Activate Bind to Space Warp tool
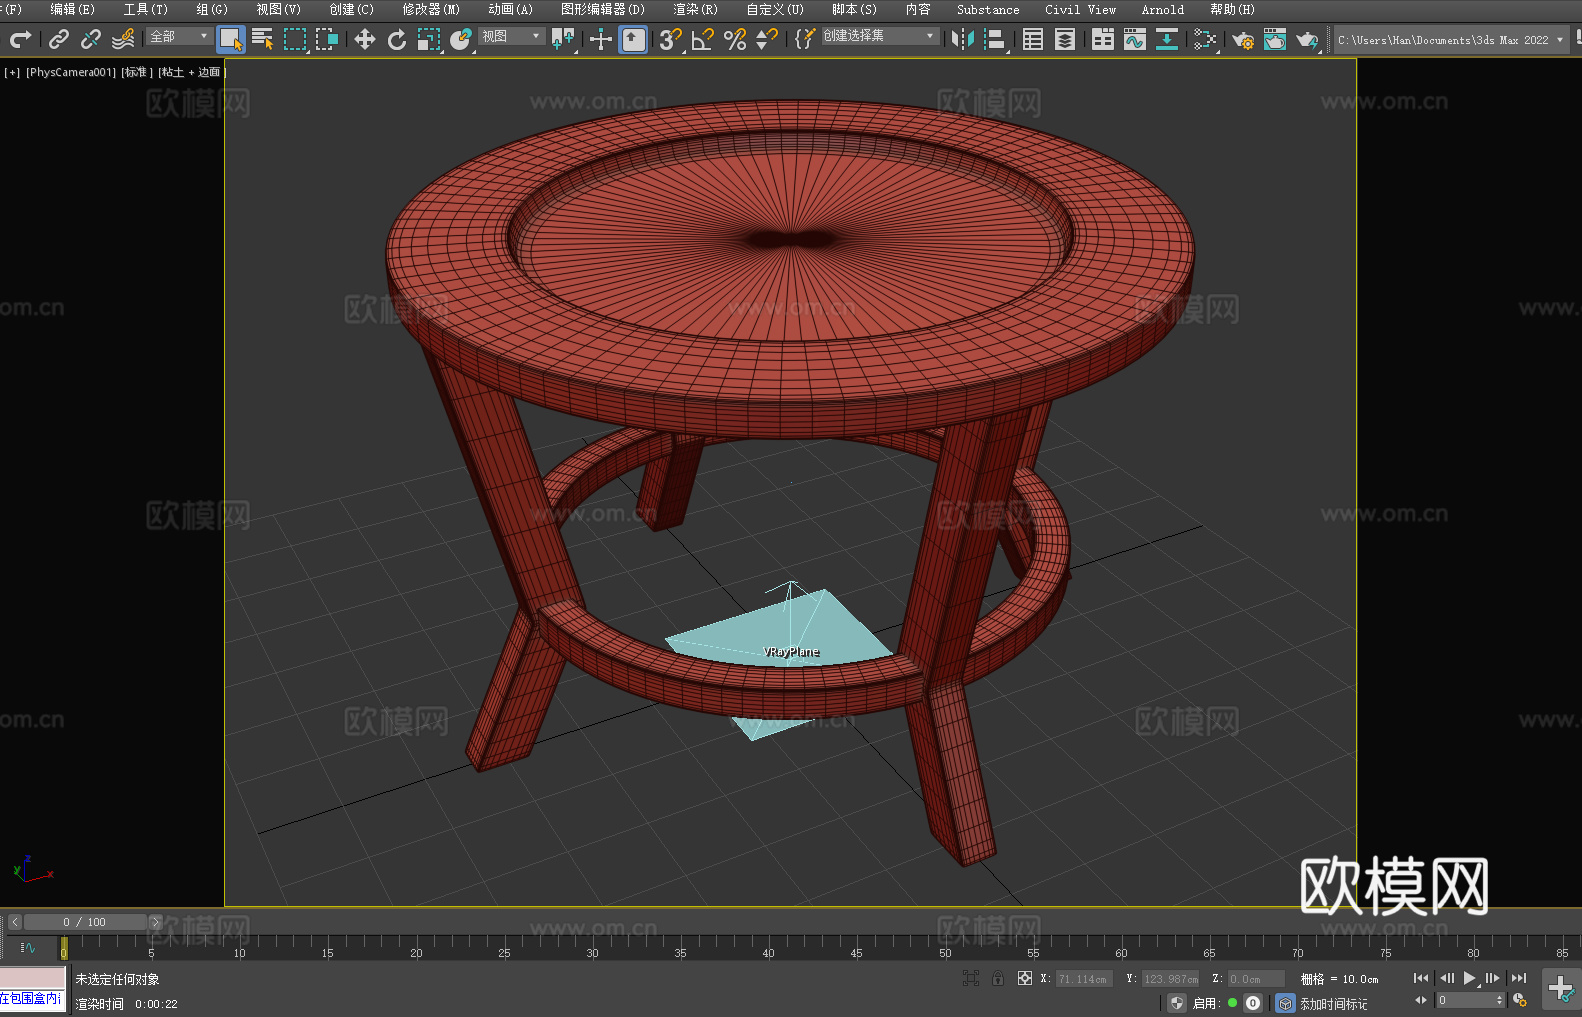This screenshot has height=1017, width=1582. click(123, 39)
